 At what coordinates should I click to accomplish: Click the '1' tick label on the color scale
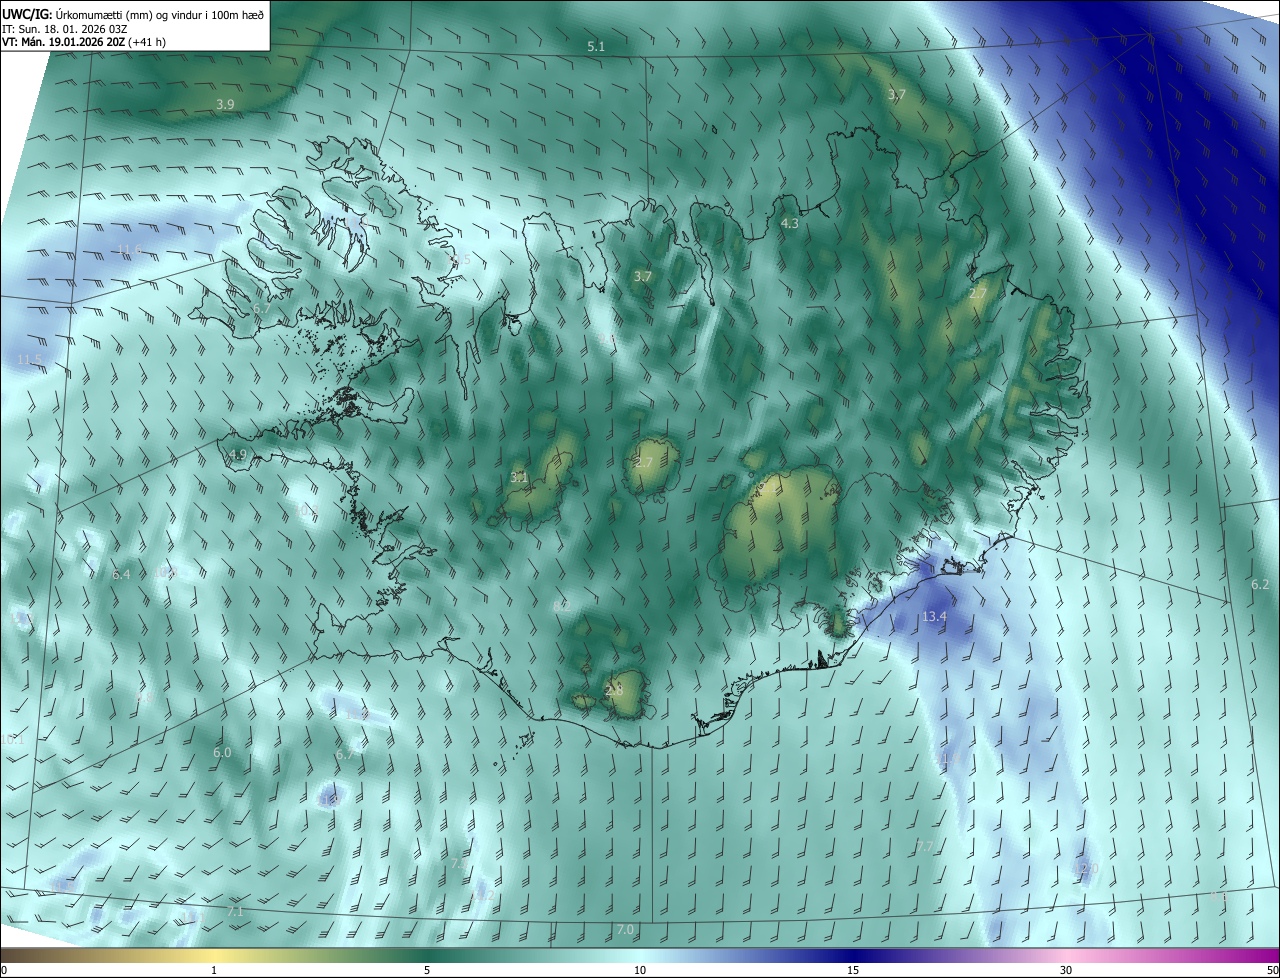[x=214, y=970]
